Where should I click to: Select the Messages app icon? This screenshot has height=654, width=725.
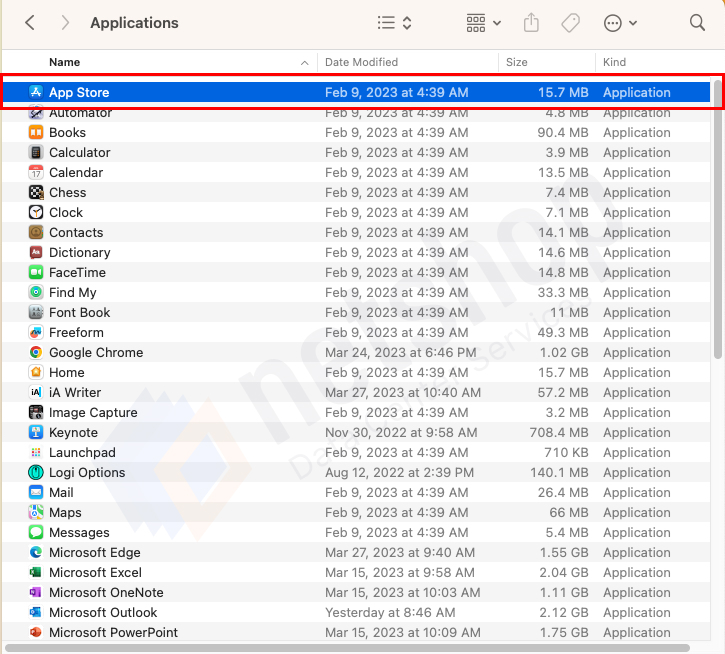(x=36, y=532)
